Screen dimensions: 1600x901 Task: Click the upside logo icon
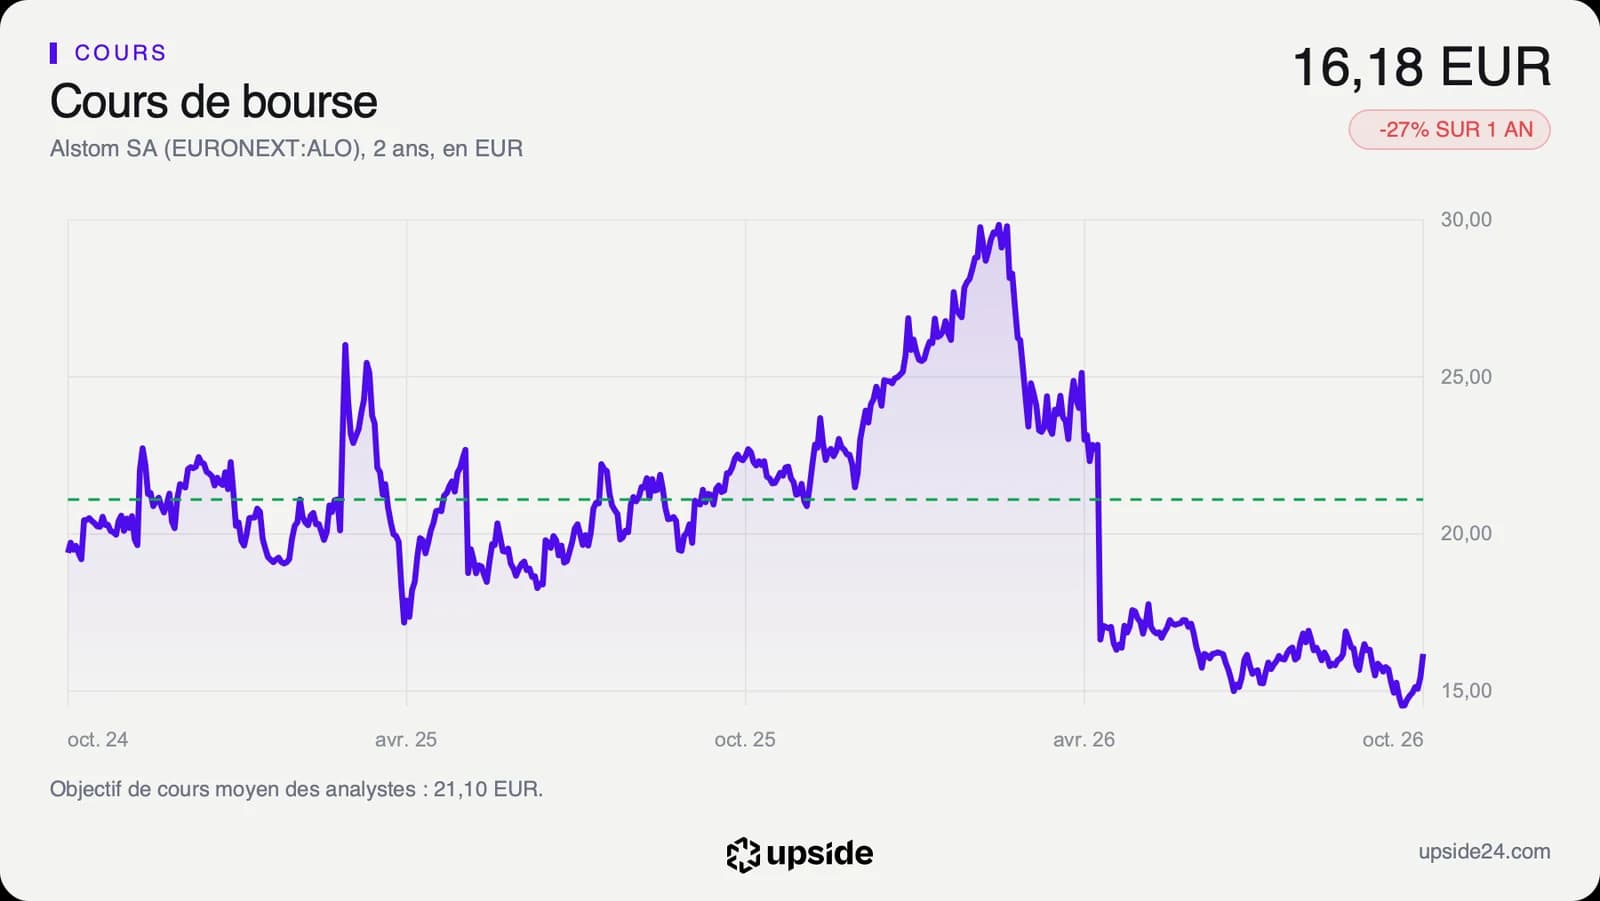pyautogui.click(x=743, y=854)
